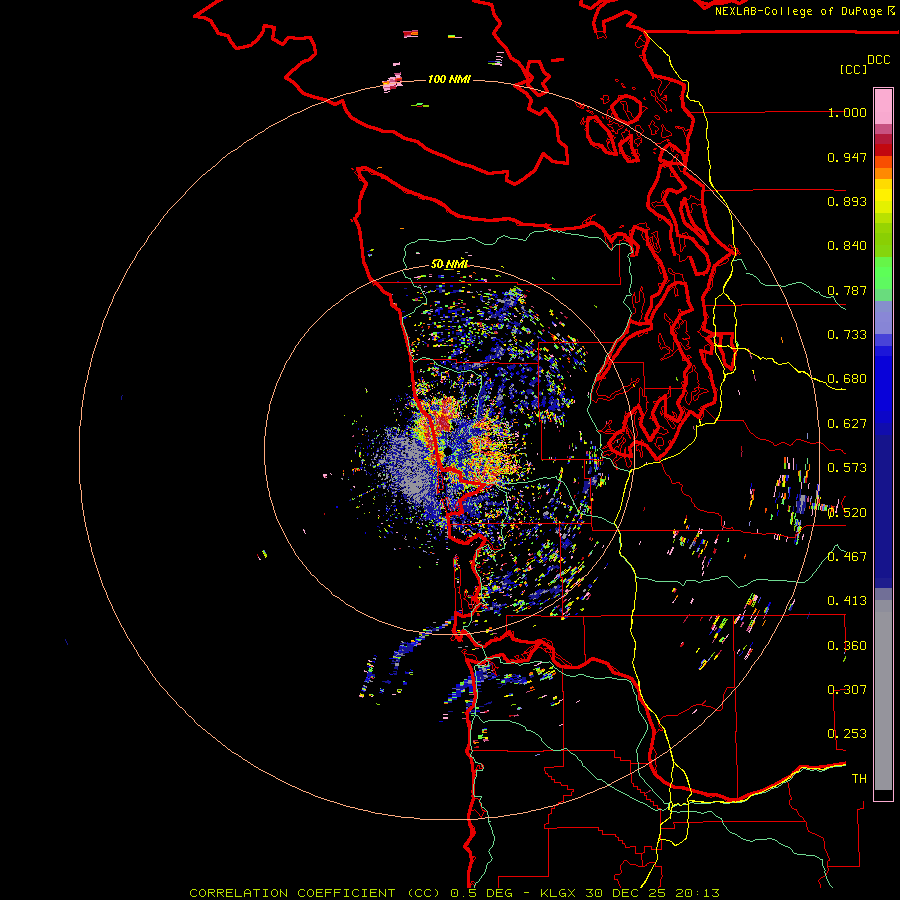The height and width of the screenshot is (900, 900).
Task: Click the 0.733 scale value
Action: pos(847,335)
